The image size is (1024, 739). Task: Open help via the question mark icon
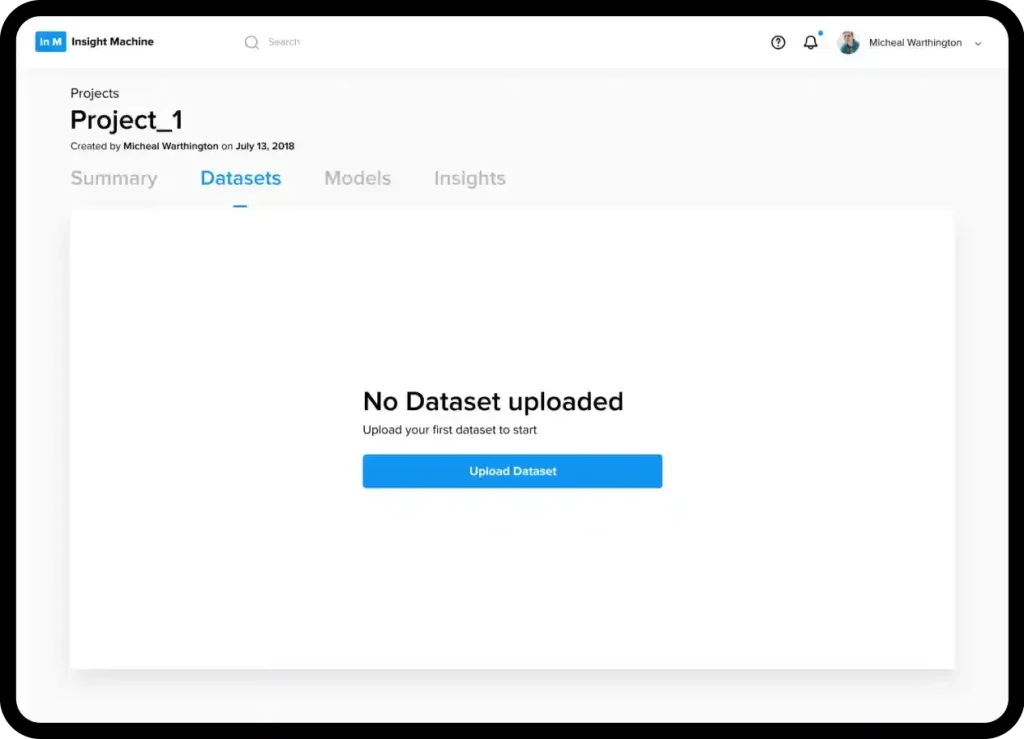click(x=778, y=43)
